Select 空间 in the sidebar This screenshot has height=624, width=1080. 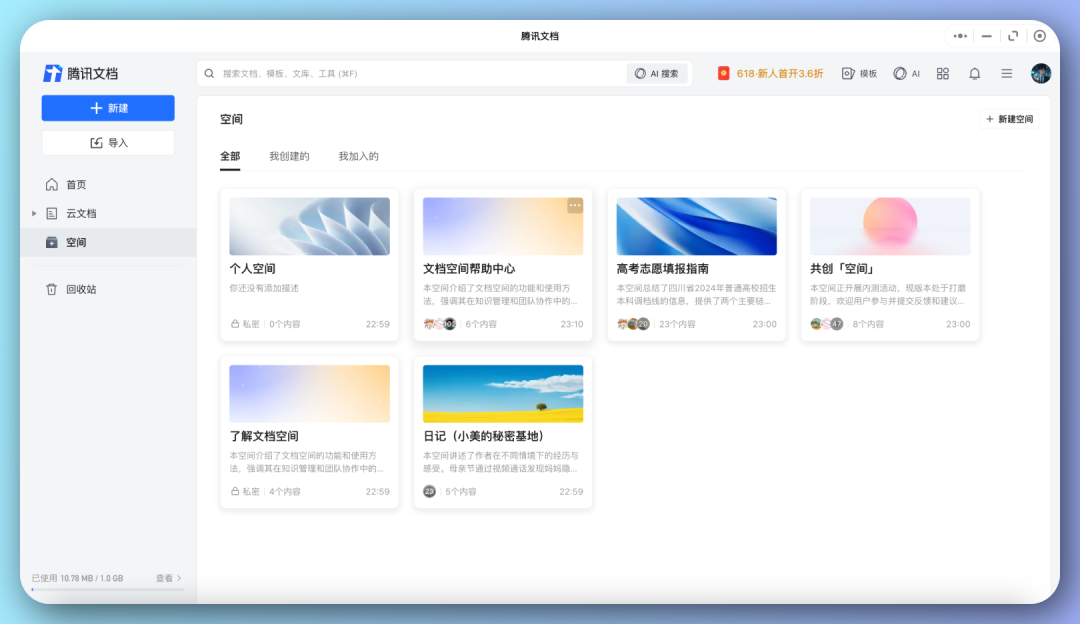pos(108,242)
